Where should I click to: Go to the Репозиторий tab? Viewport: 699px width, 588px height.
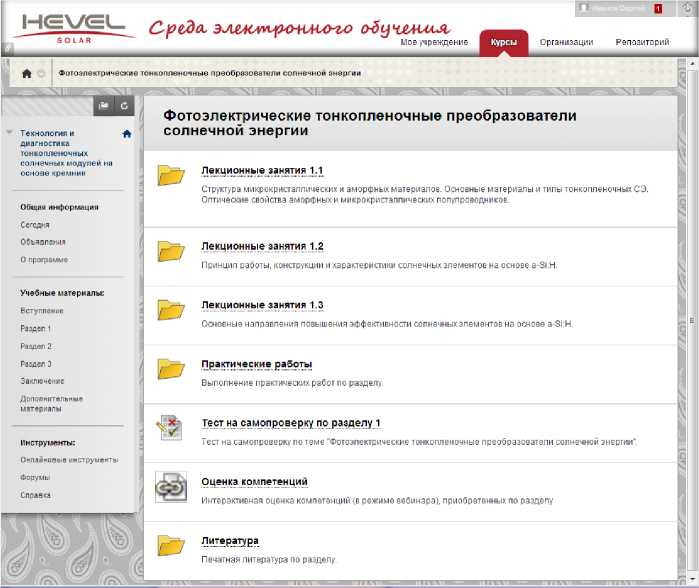[x=642, y=42]
